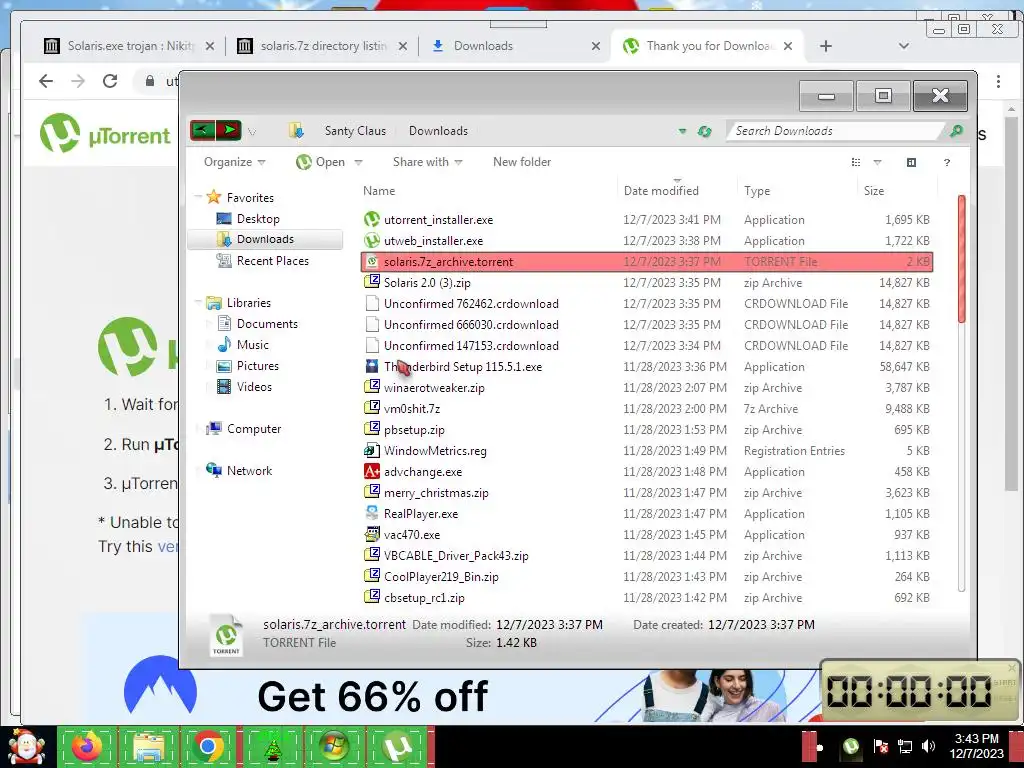Open the Explorer help question mark
This screenshot has height=768, width=1024.
point(946,163)
